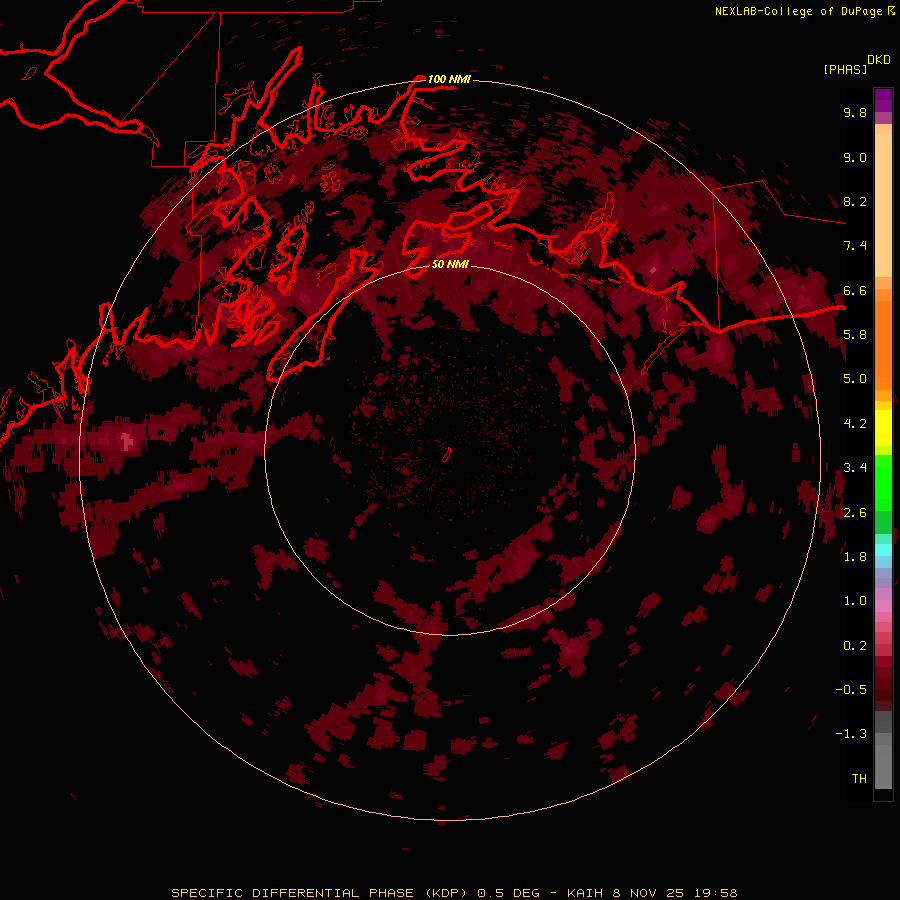Click the 0.5 DEG elevation text
900x900 pixels.
point(508,893)
